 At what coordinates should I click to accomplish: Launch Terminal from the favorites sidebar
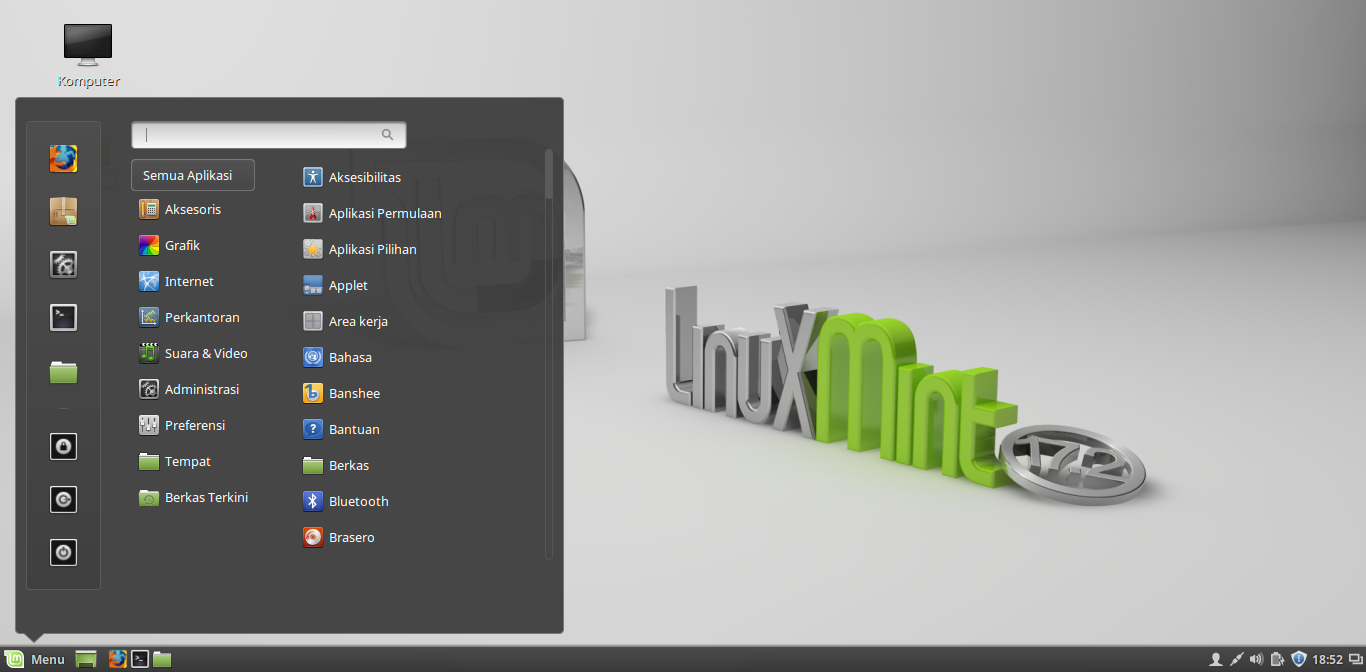click(63, 317)
